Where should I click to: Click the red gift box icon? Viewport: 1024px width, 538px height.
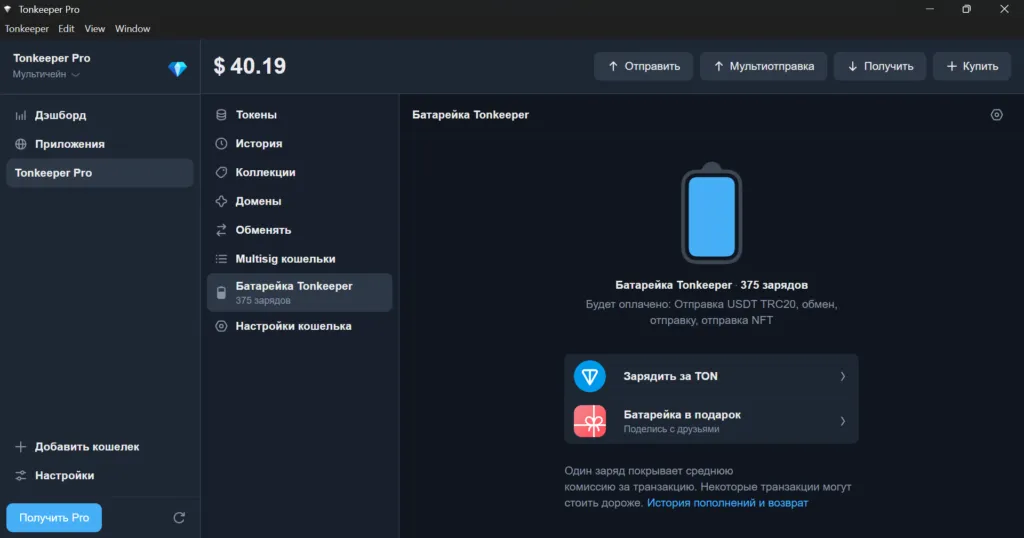[590, 421]
